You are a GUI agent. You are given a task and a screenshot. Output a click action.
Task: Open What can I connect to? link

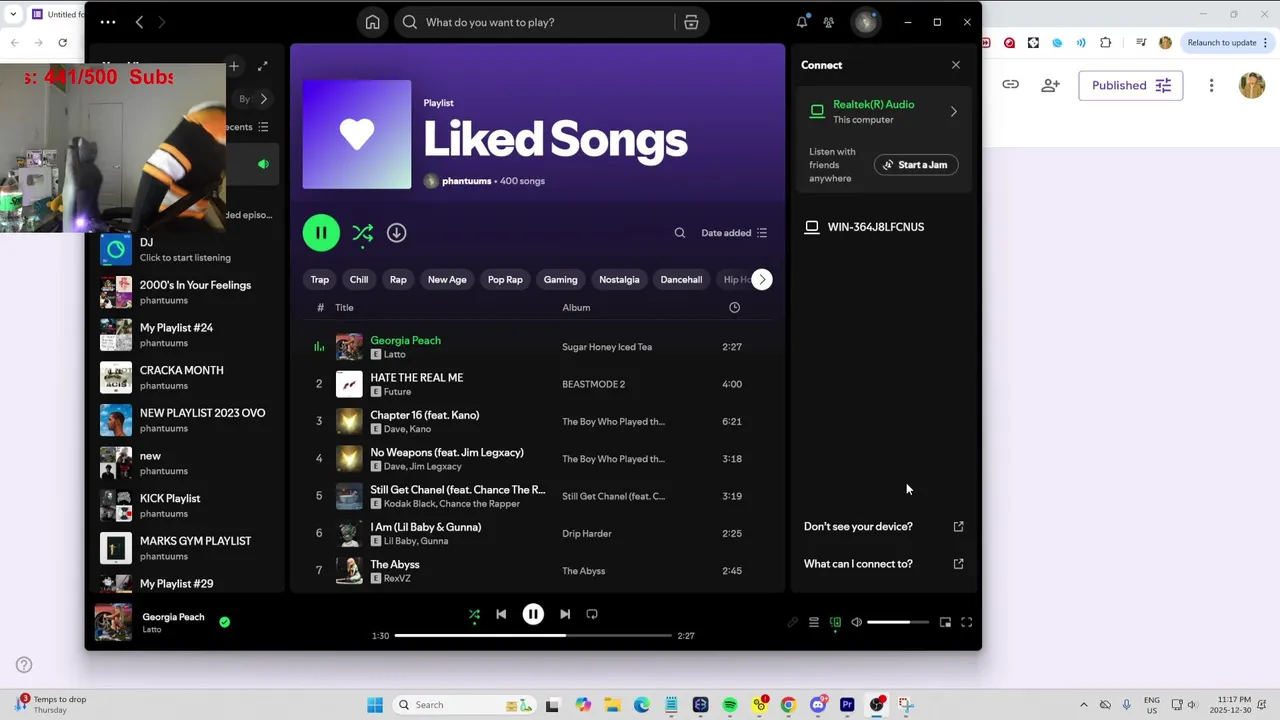pyautogui.click(x=883, y=564)
